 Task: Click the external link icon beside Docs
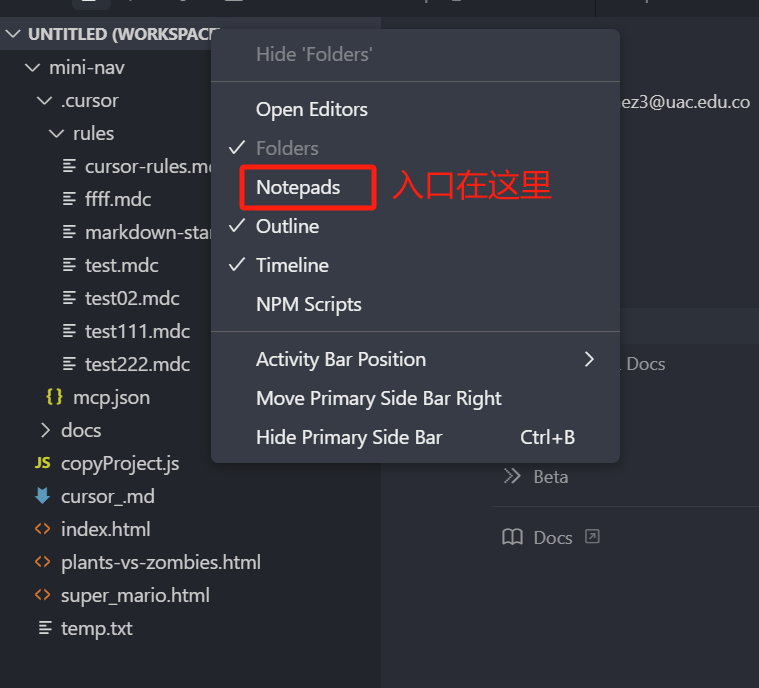592,536
